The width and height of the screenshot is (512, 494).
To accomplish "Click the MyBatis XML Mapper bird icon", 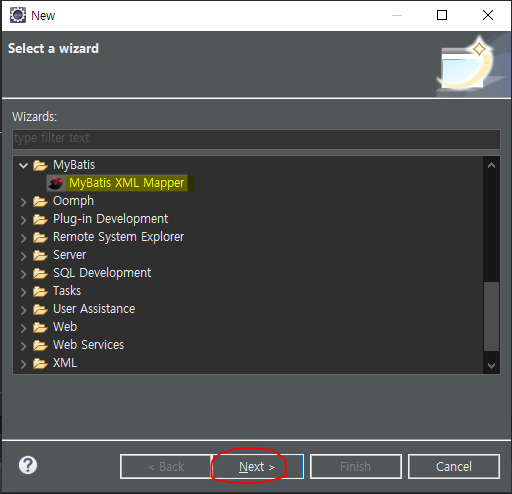I will pos(55,183).
